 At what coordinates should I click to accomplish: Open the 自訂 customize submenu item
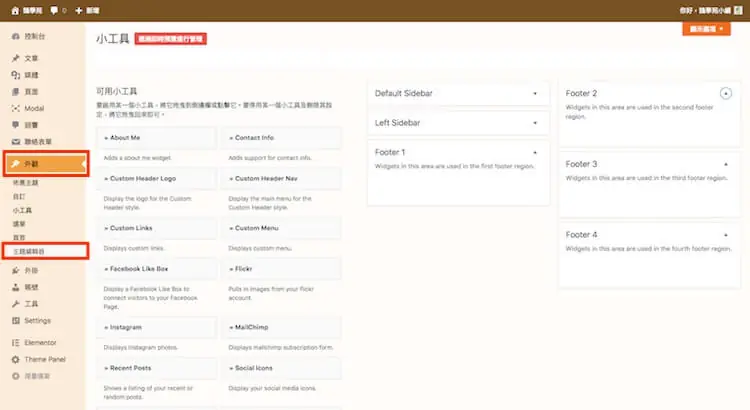click(19, 197)
